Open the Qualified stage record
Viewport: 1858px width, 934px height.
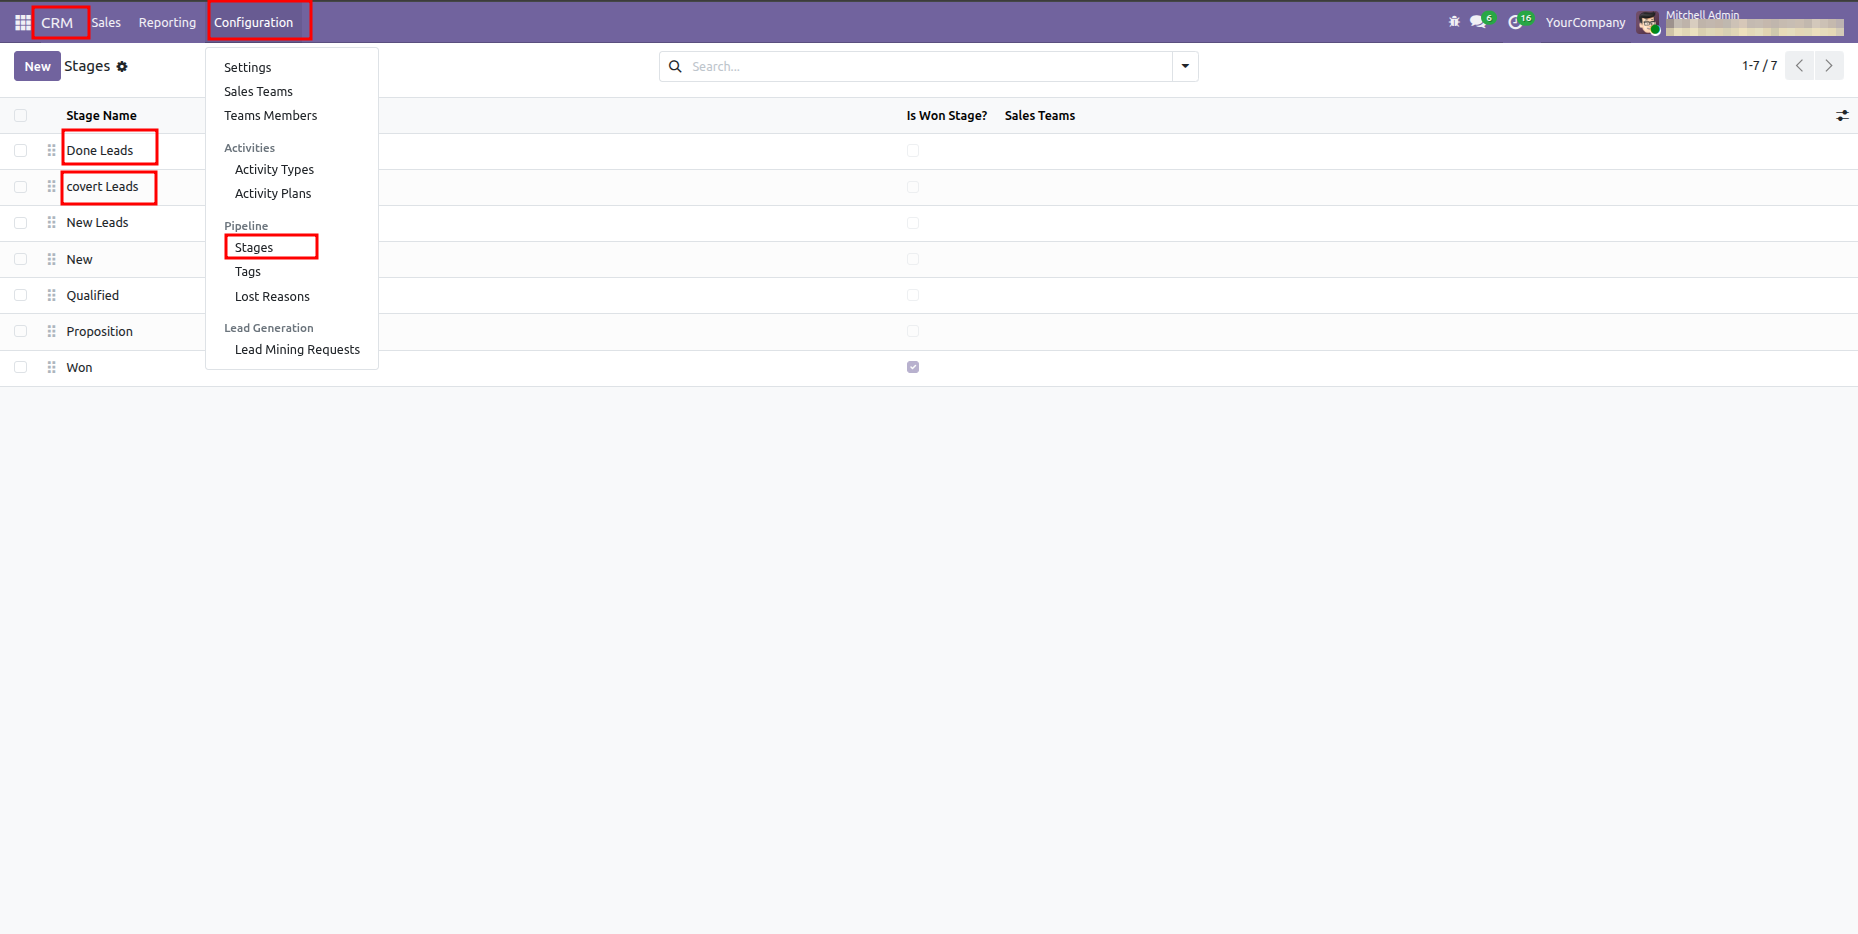pos(92,295)
